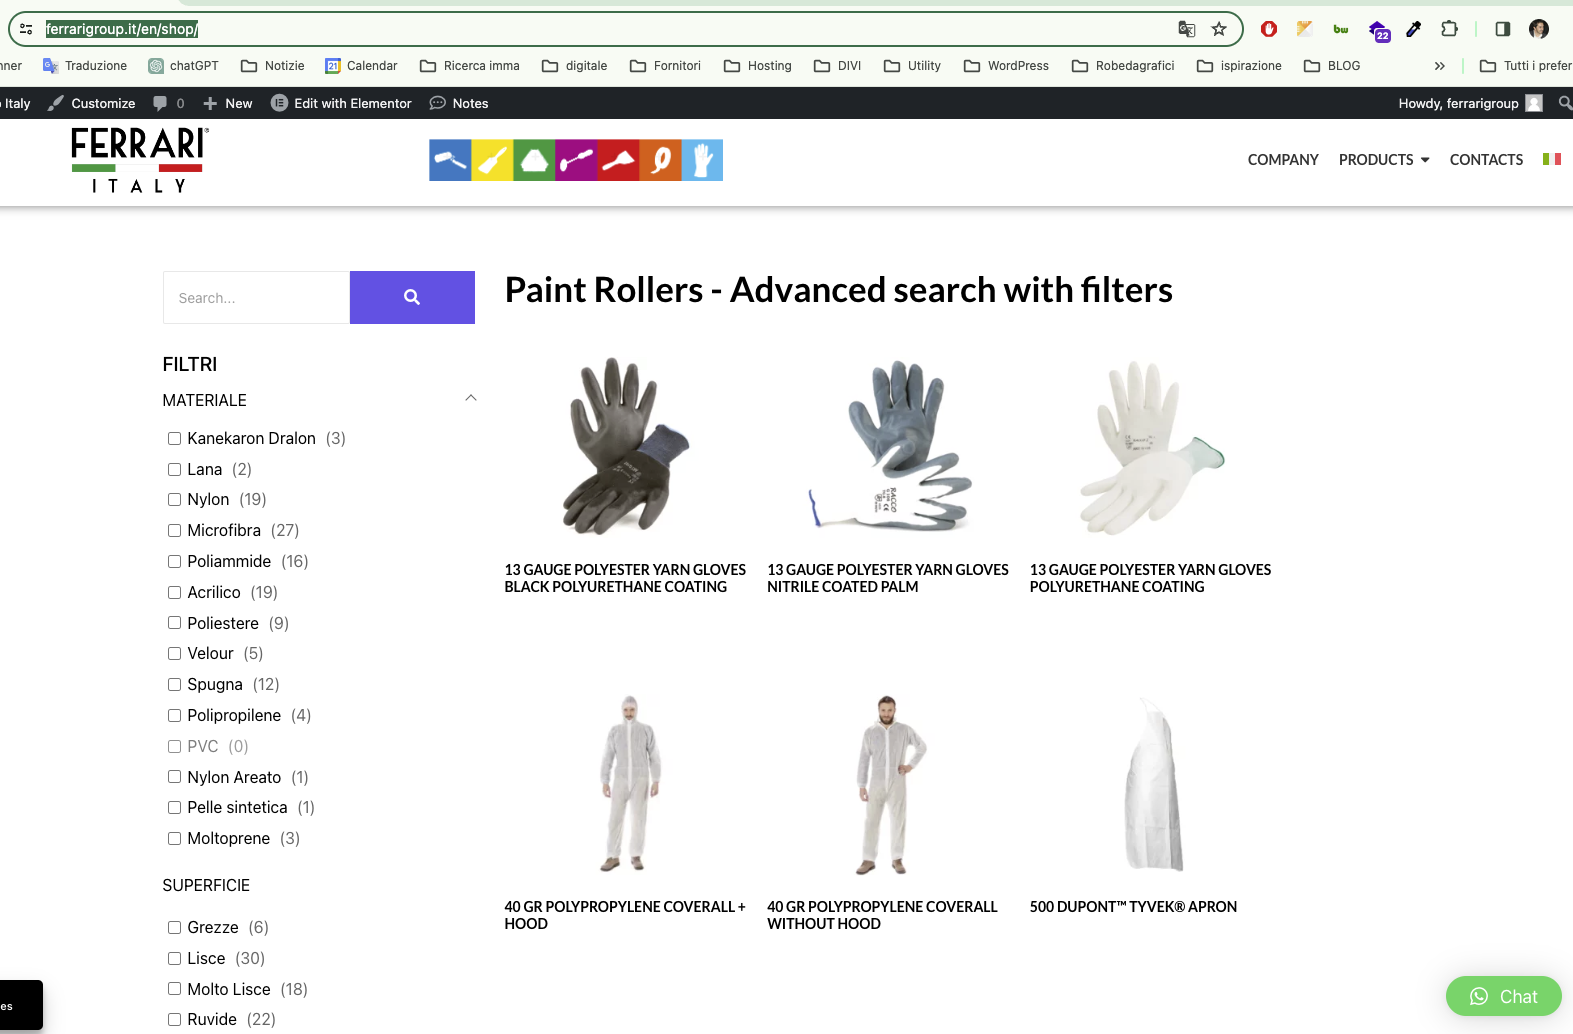This screenshot has width=1573, height=1034.
Task: Open the red AdBlock stop-hand extension
Action: 1269,29
